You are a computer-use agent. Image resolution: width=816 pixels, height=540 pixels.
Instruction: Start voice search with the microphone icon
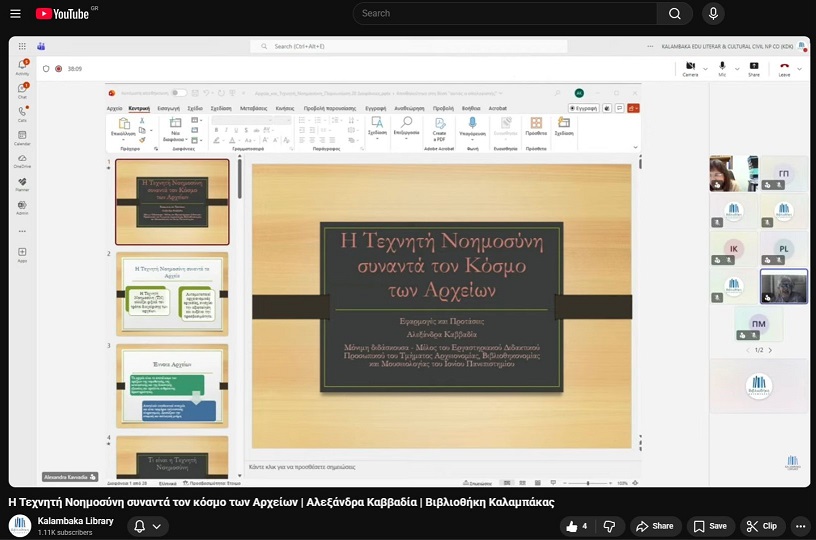(x=713, y=13)
